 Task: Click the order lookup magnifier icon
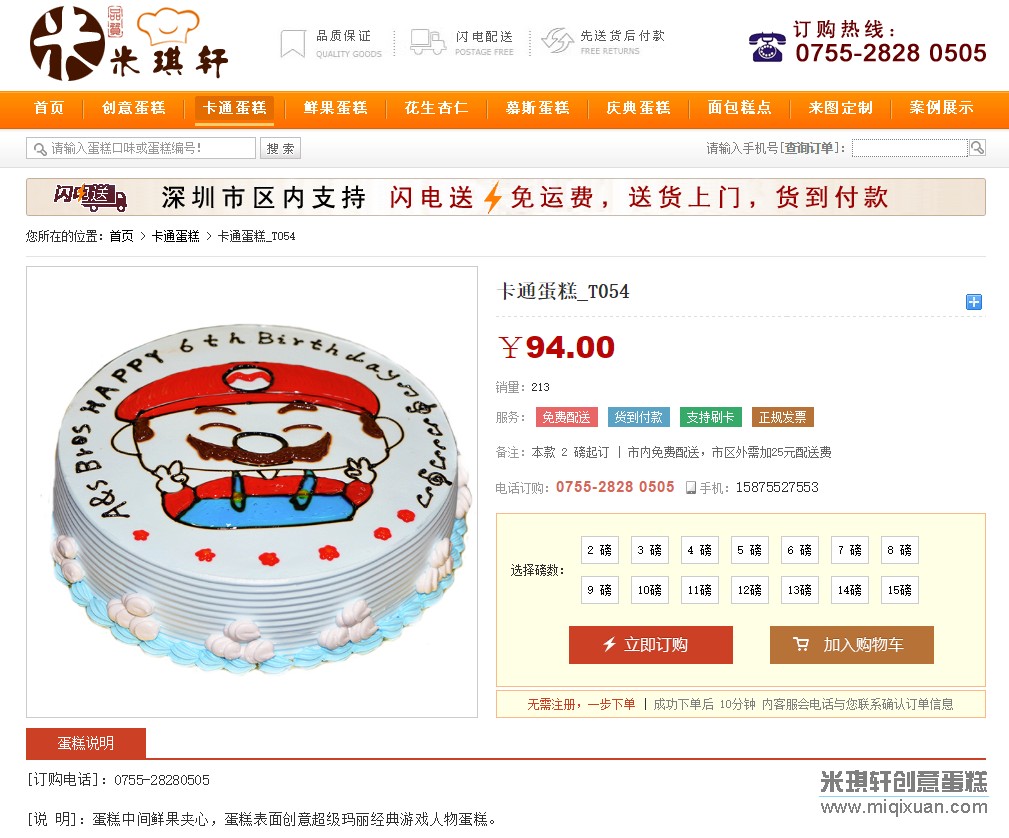point(977,148)
